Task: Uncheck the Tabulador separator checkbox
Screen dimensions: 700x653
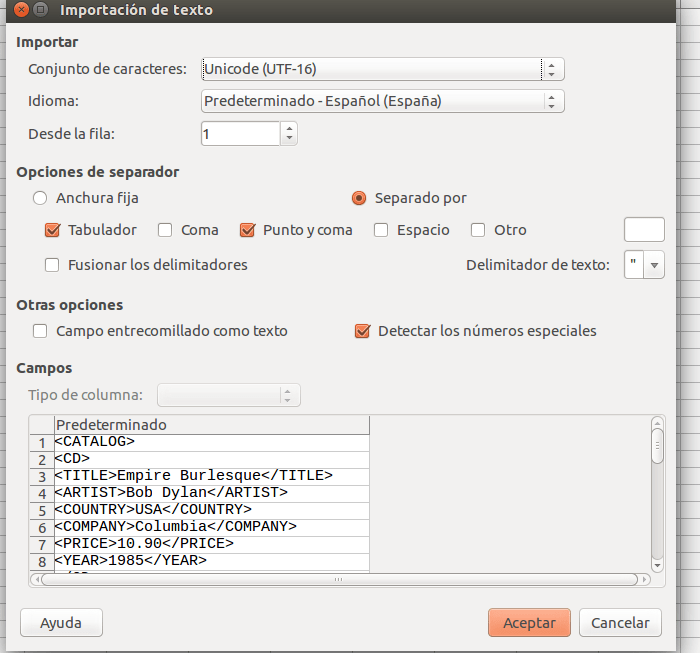Action: tap(54, 230)
